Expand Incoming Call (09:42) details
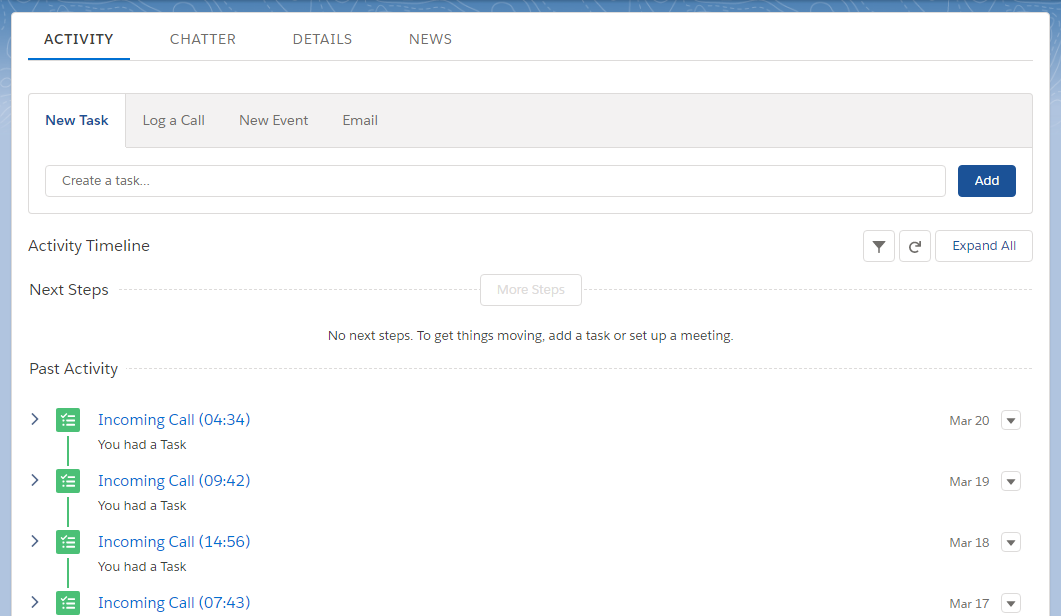 pyautogui.click(x=35, y=480)
